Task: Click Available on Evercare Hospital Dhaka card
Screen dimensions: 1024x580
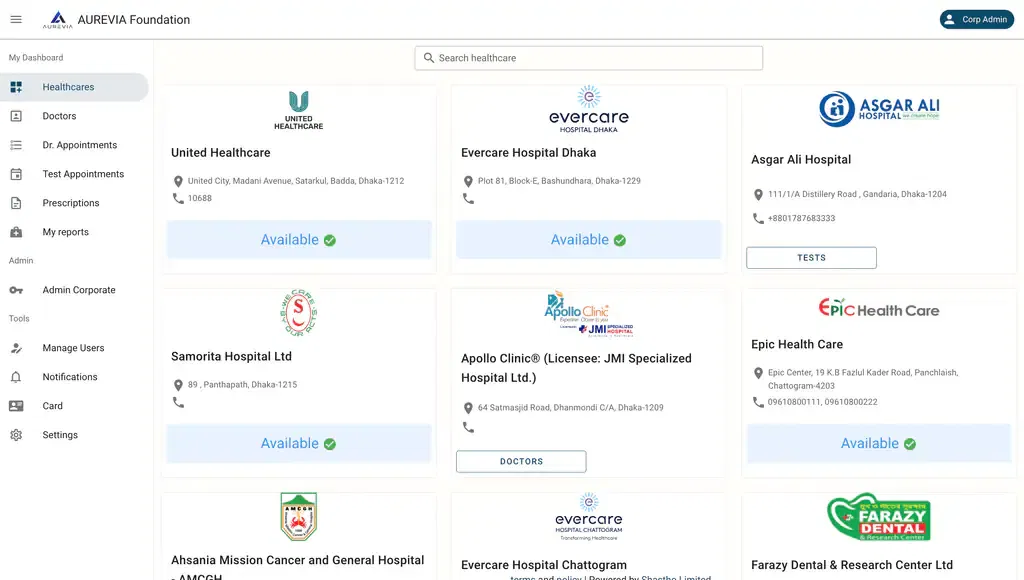Action: (x=588, y=240)
